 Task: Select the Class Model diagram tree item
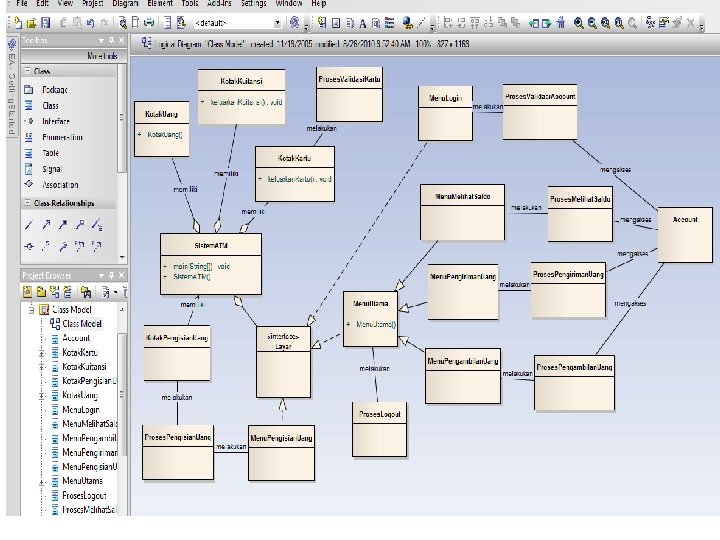point(82,324)
